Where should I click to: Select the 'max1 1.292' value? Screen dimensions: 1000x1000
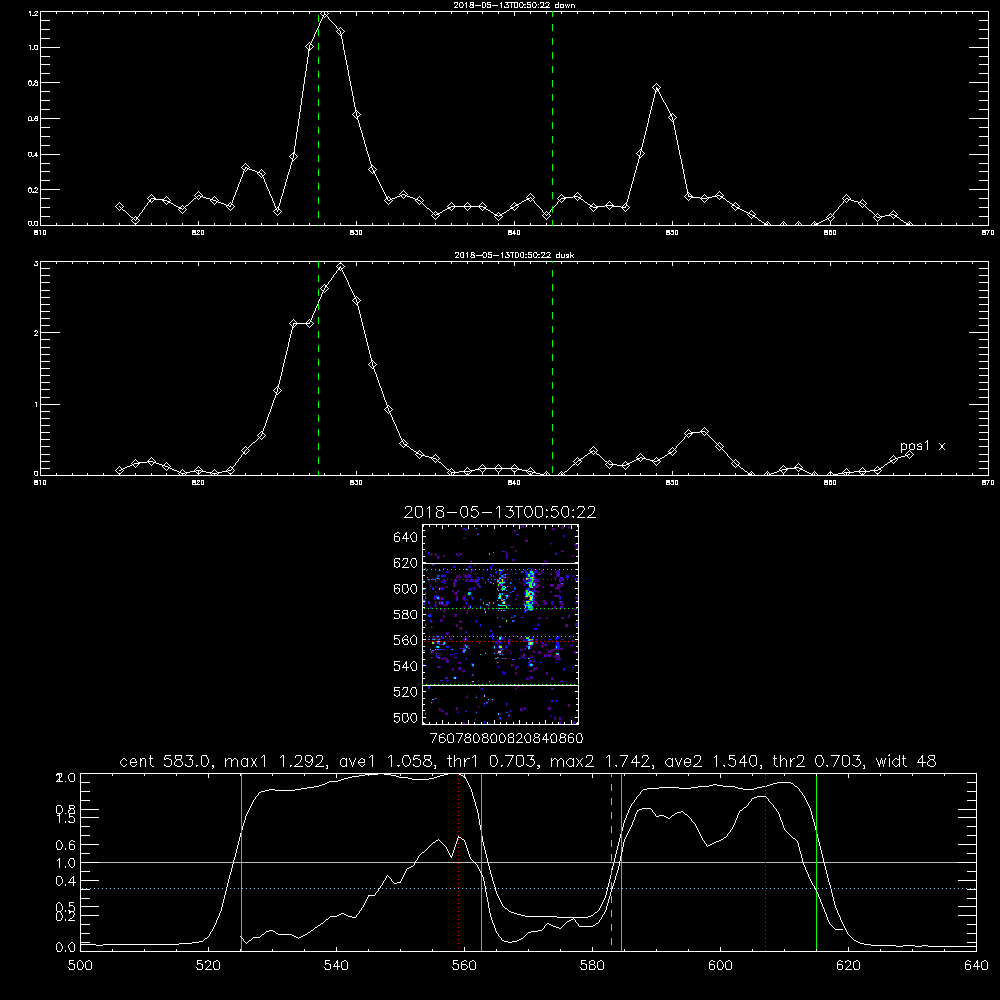(276, 761)
